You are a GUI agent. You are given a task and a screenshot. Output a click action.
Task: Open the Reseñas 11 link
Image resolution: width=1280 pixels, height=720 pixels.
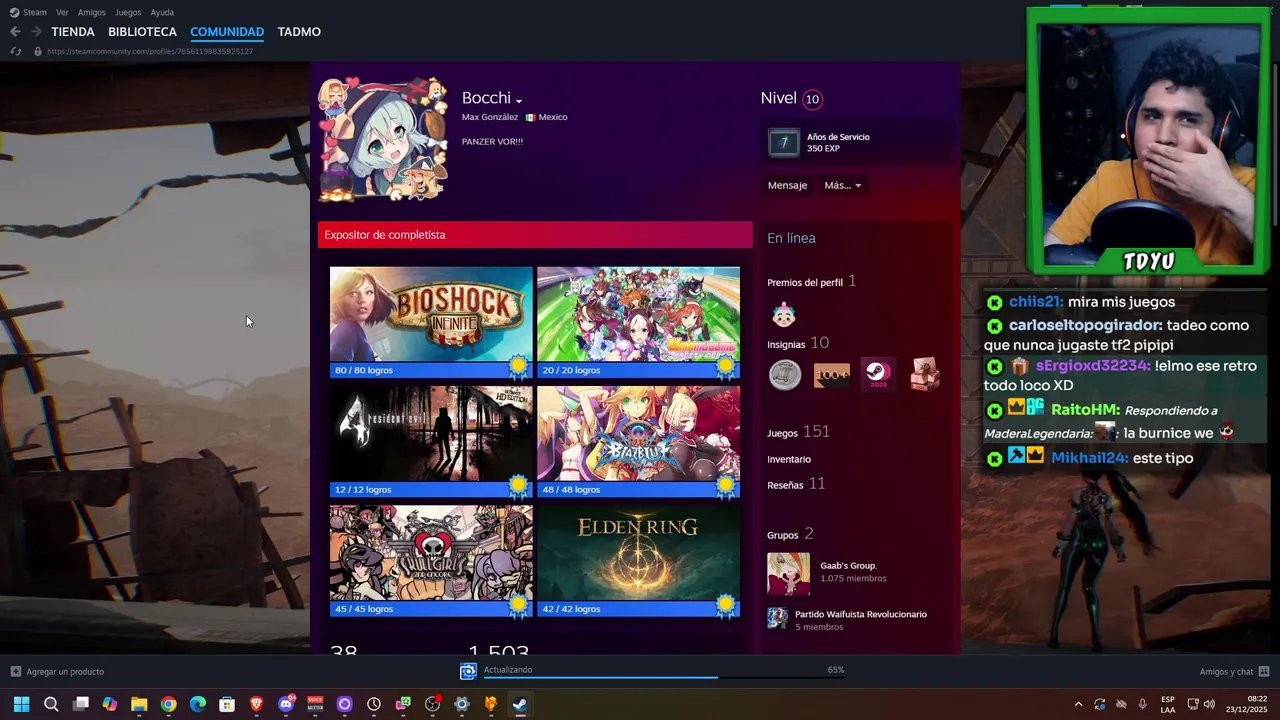click(x=796, y=484)
